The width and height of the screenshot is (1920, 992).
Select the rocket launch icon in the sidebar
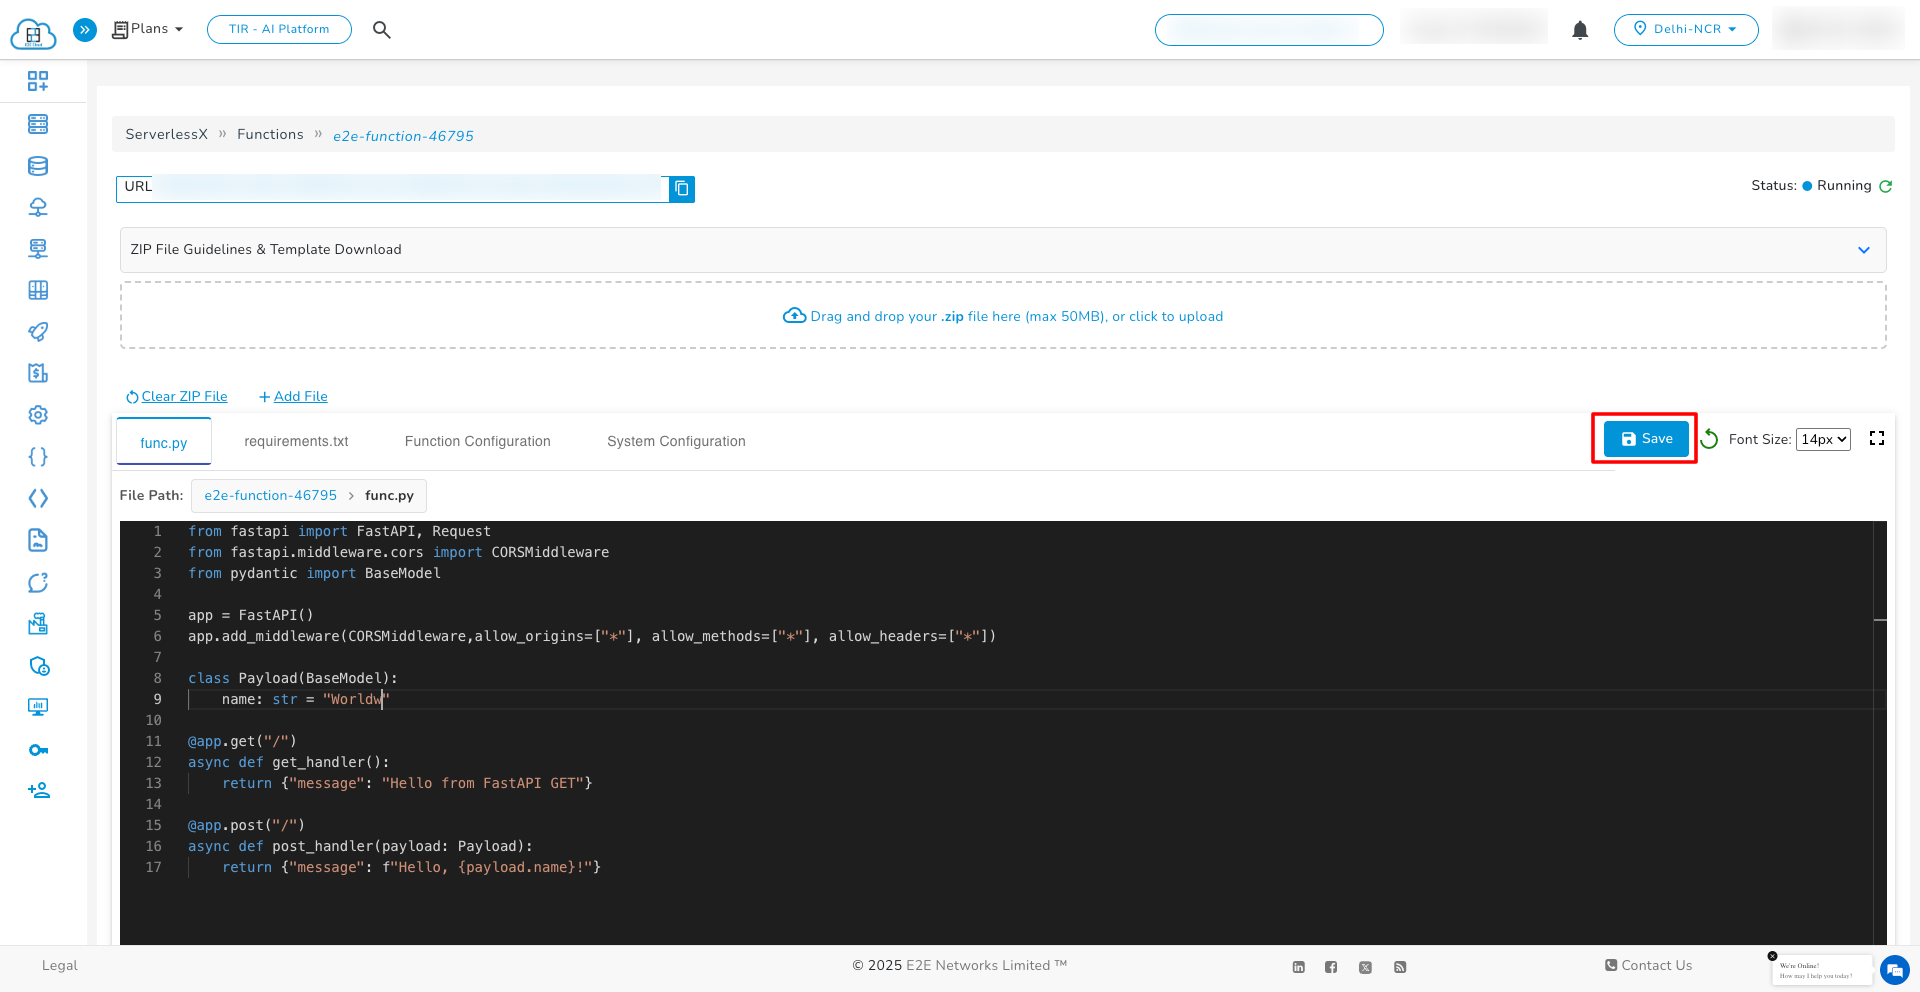pyautogui.click(x=37, y=331)
